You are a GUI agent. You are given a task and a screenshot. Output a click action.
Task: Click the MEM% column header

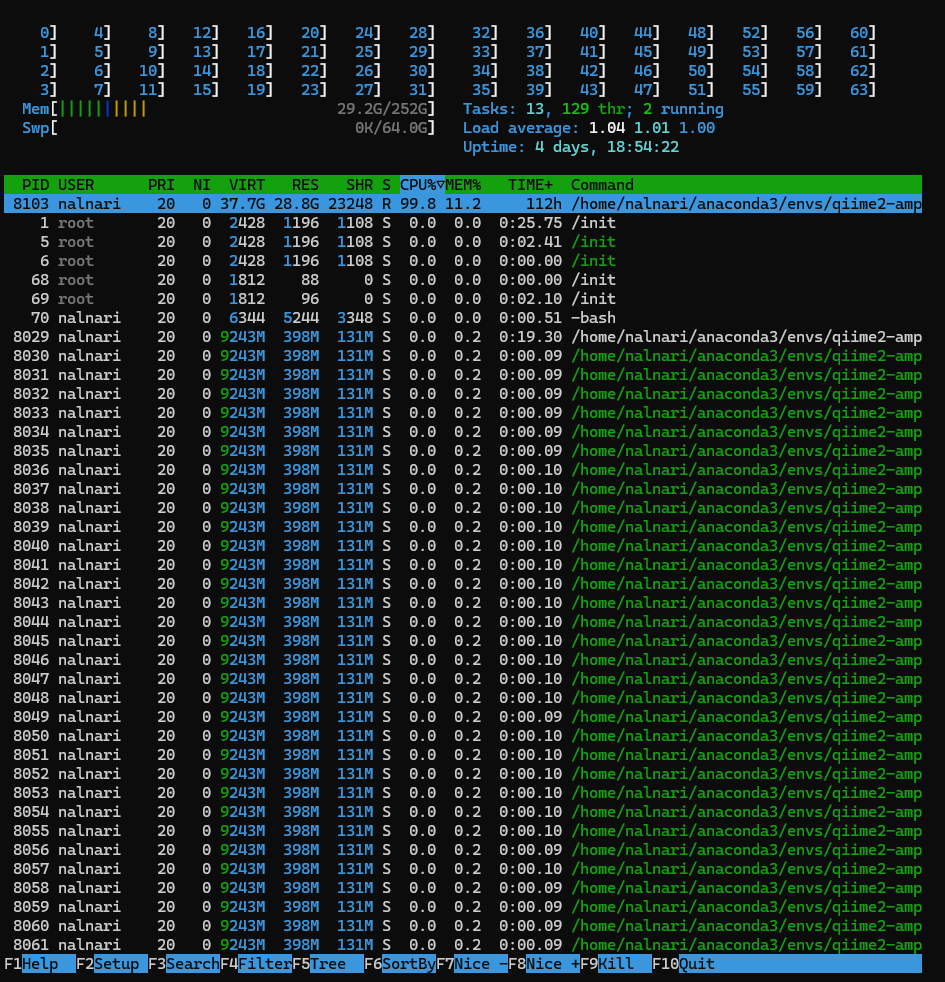463,185
